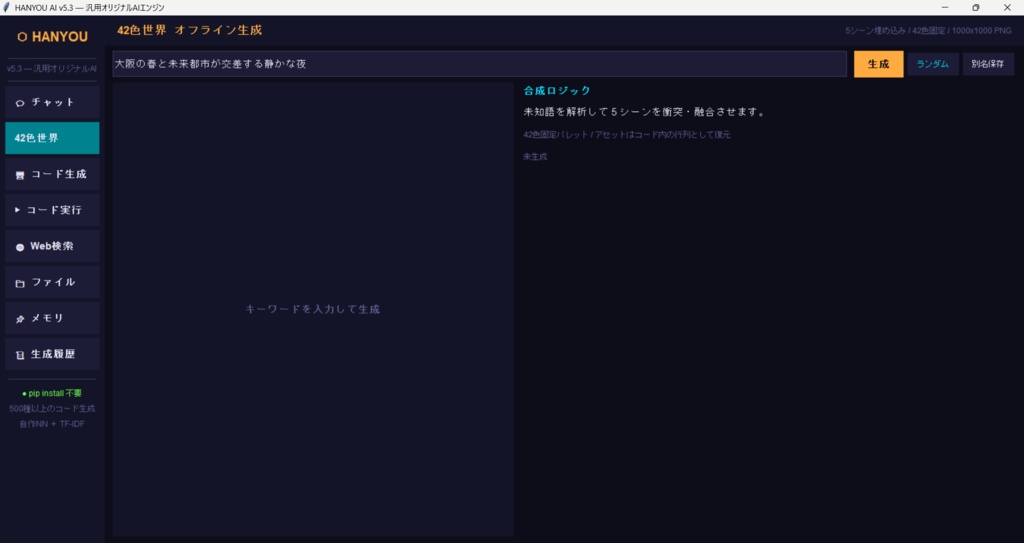Click the feather app icon in title bar
The width and height of the screenshot is (1024, 543).
click(7, 8)
